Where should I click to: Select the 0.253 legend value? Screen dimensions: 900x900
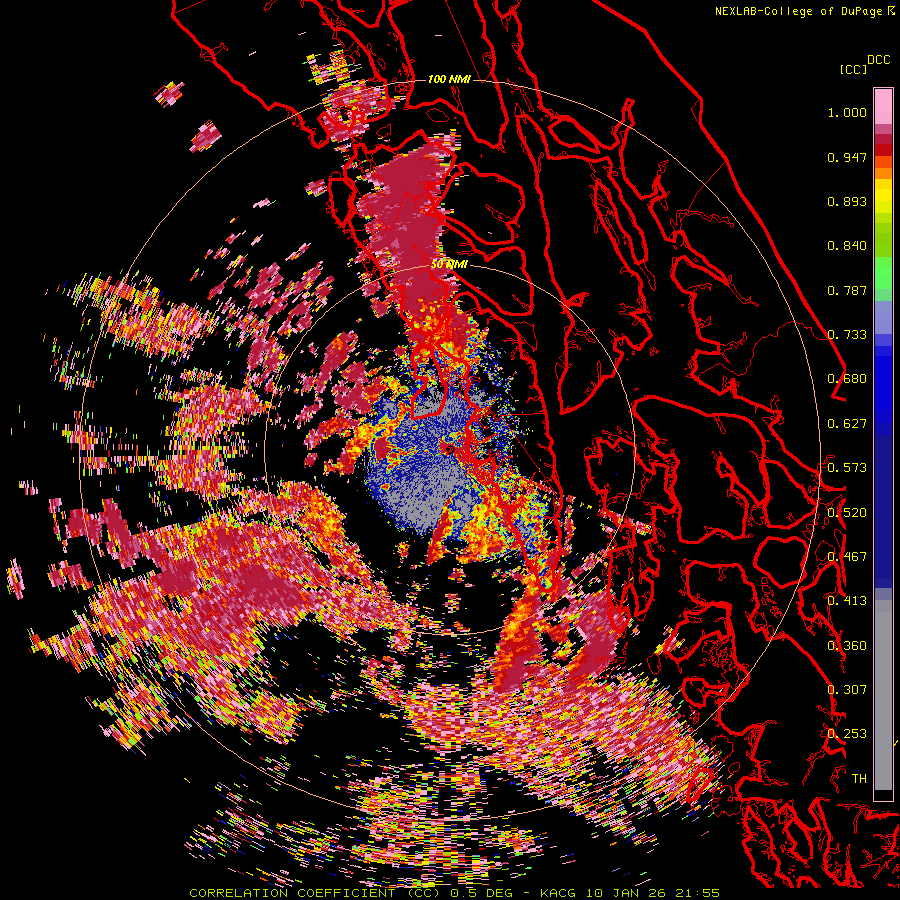point(847,734)
